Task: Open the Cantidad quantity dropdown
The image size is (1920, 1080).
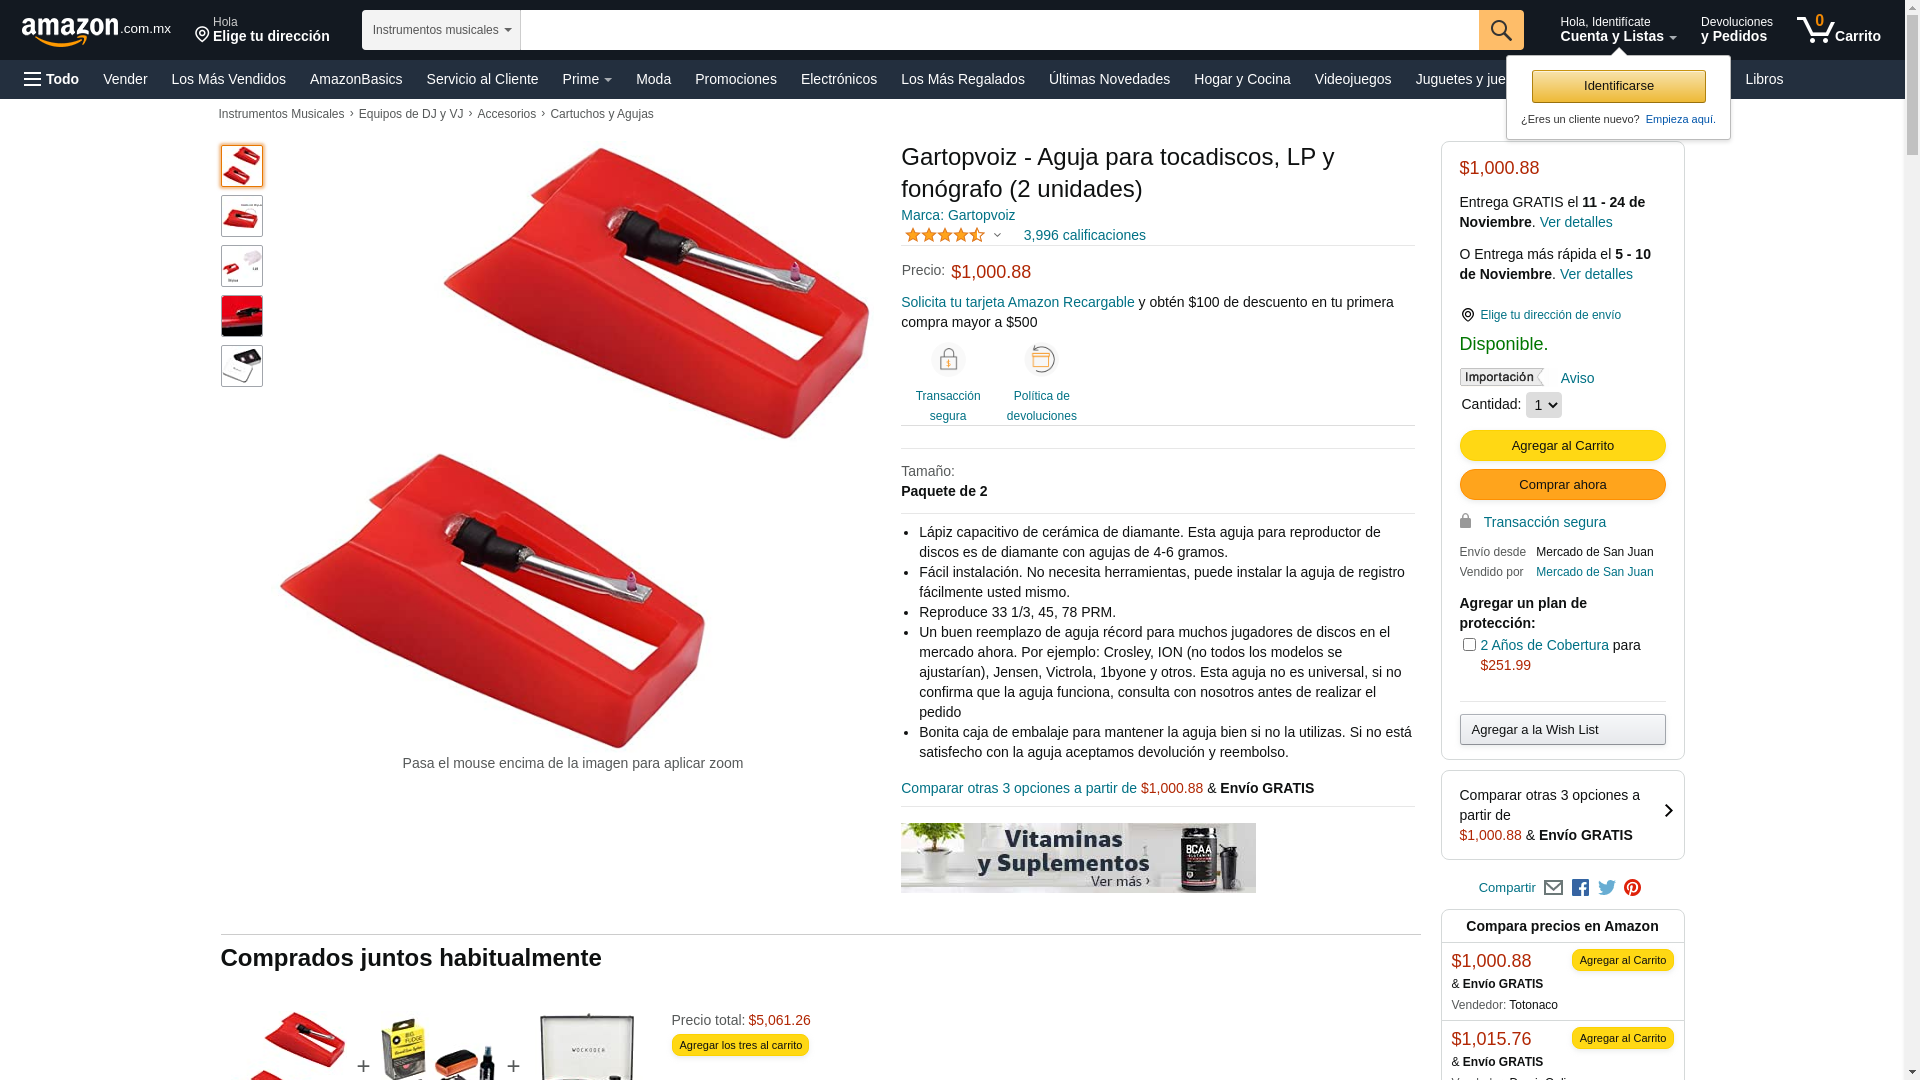Action: pos(1543,405)
